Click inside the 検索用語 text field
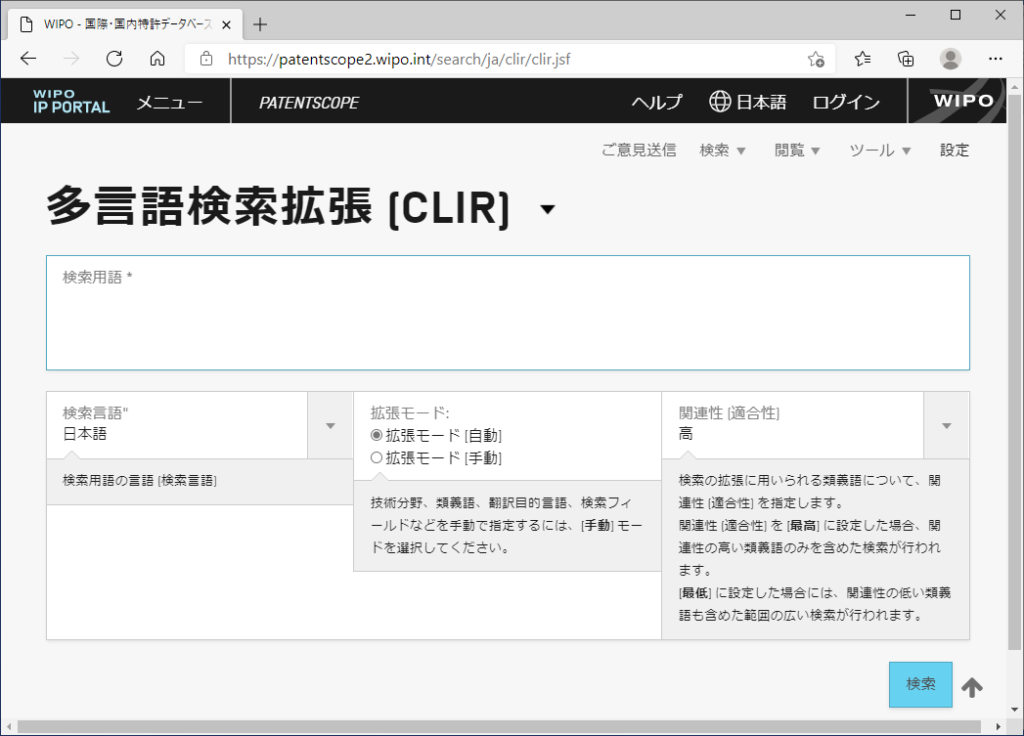This screenshot has width=1024, height=736. click(x=507, y=320)
